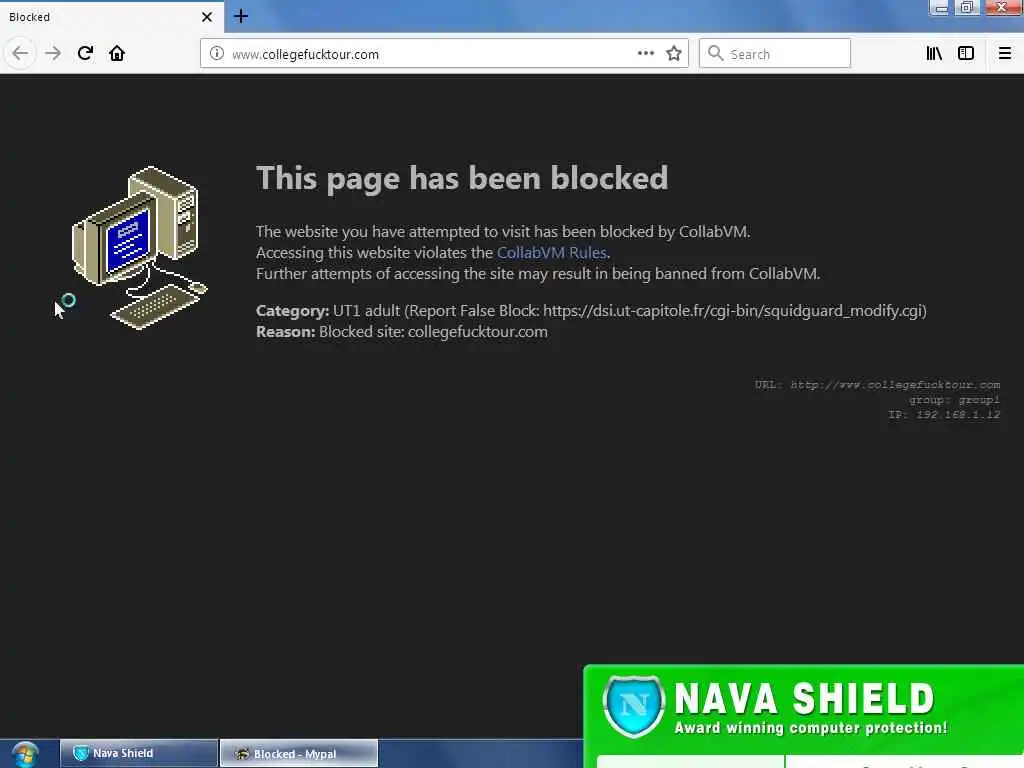Close the Blocked tab

[207, 17]
